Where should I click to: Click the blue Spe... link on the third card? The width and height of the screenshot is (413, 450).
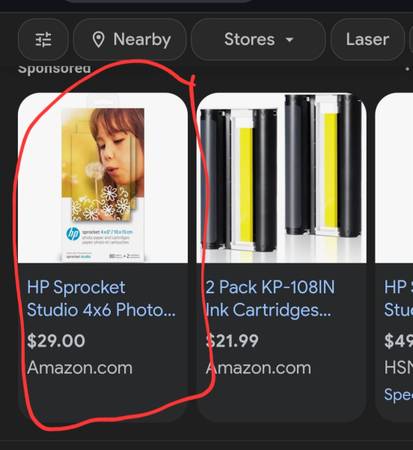pos(398,395)
